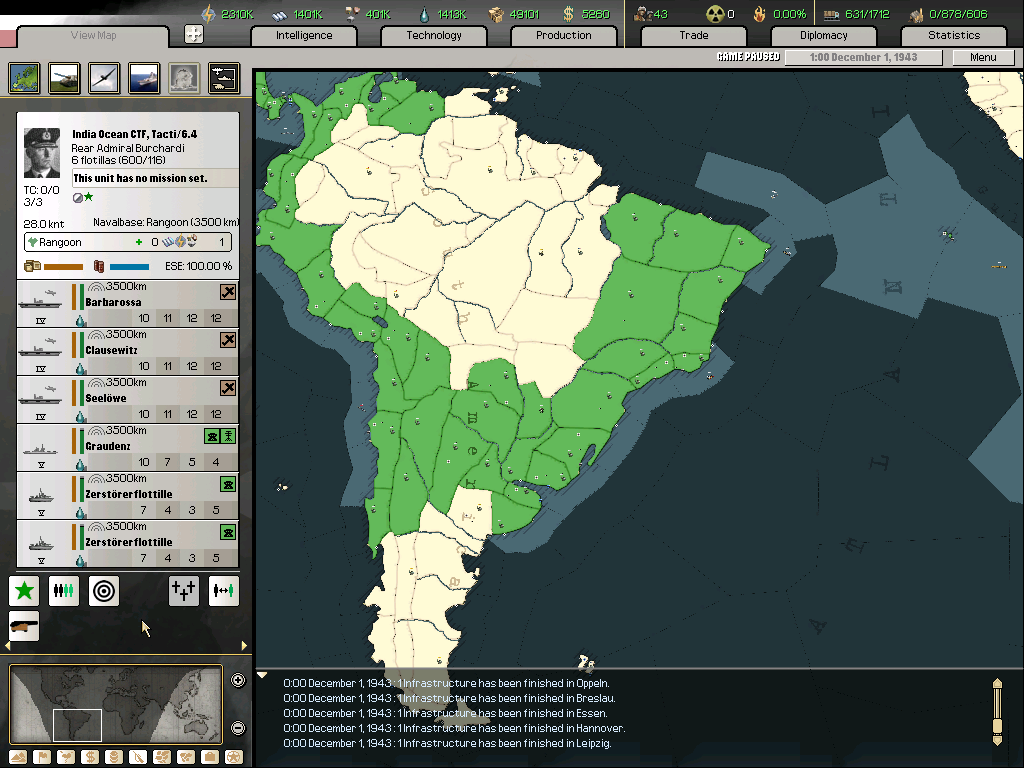
Task: Select the terrain map mode icon
Action: (x=18, y=757)
